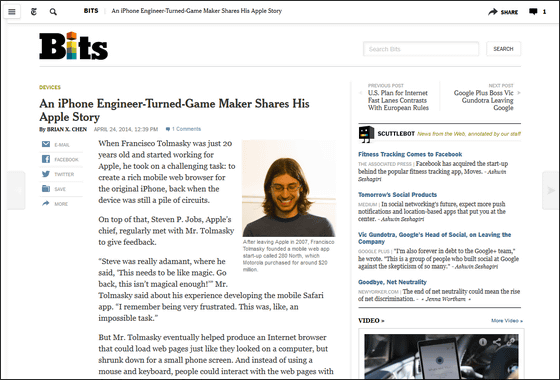560x380 pixels.
Task: Open Tomorrow's Social Products link
Action: click(398, 195)
